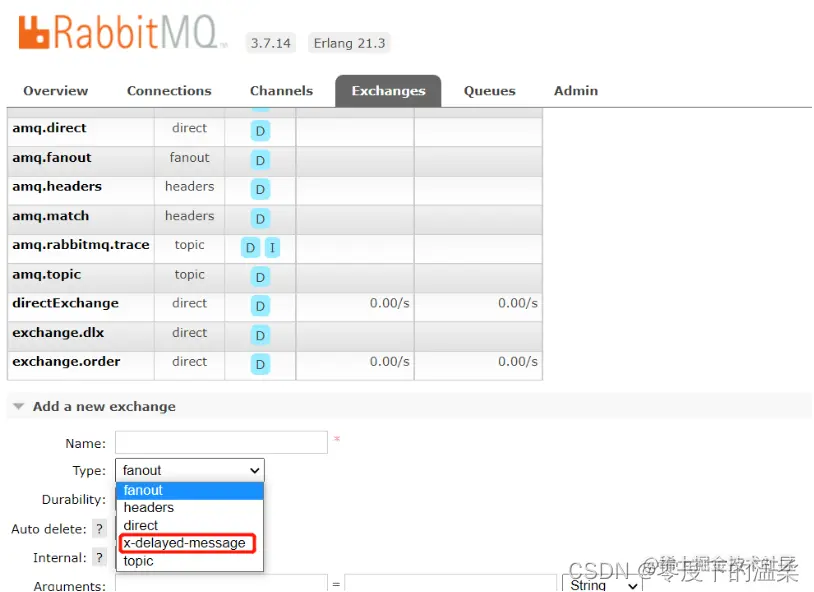Image resolution: width=814 pixels, height=592 pixels.
Task: Open the amq.direct exchange
Action: click(x=49, y=128)
